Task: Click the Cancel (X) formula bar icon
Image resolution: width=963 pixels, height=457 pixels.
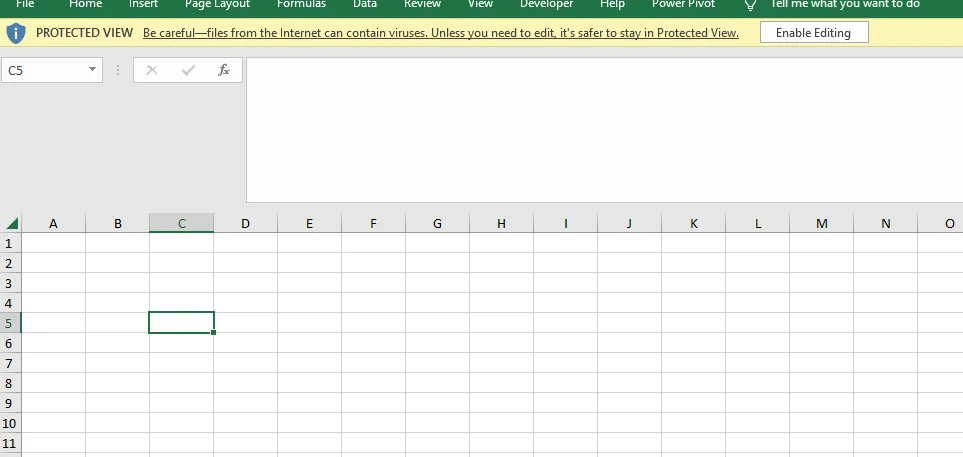Action: pyautogui.click(x=152, y=71)
